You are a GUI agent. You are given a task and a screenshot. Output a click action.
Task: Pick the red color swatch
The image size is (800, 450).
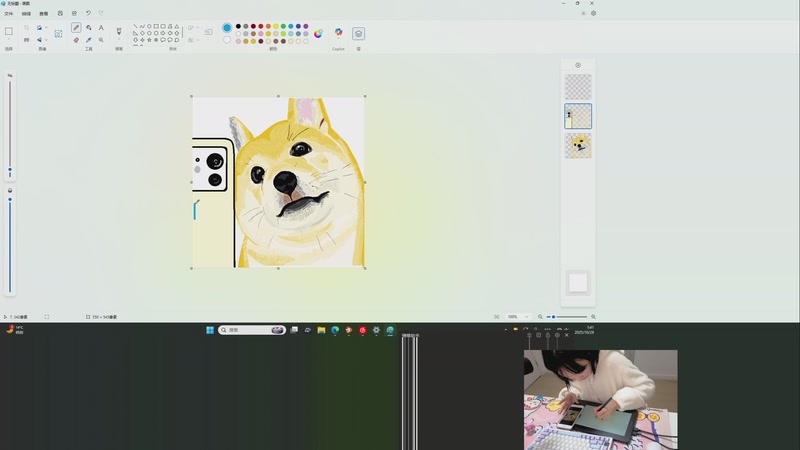coord(261,26)
